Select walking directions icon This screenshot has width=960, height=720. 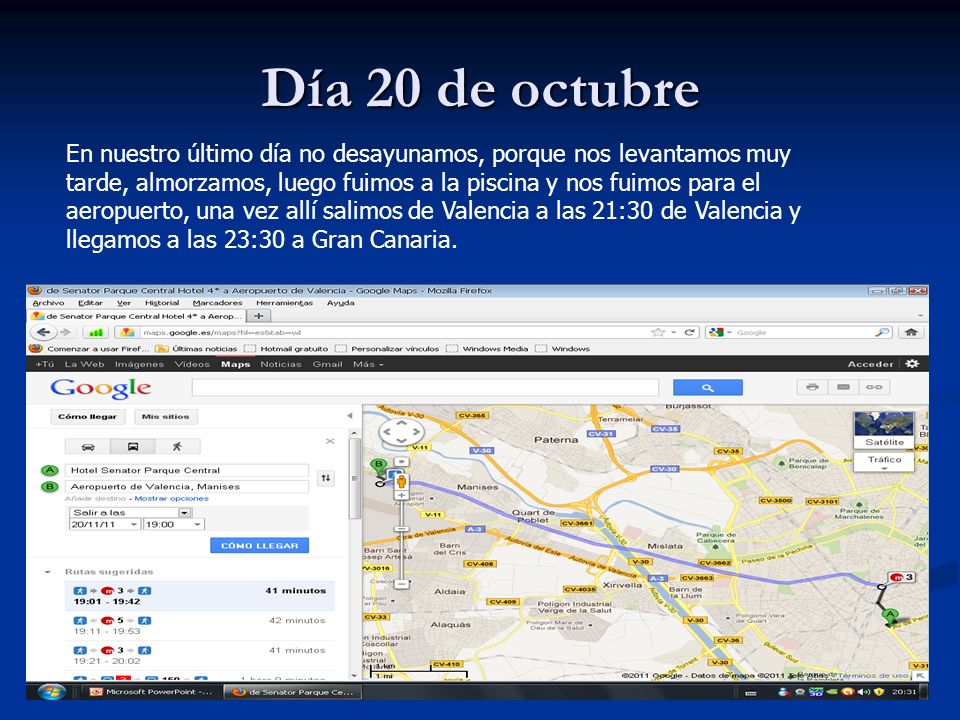click(178, 446)
